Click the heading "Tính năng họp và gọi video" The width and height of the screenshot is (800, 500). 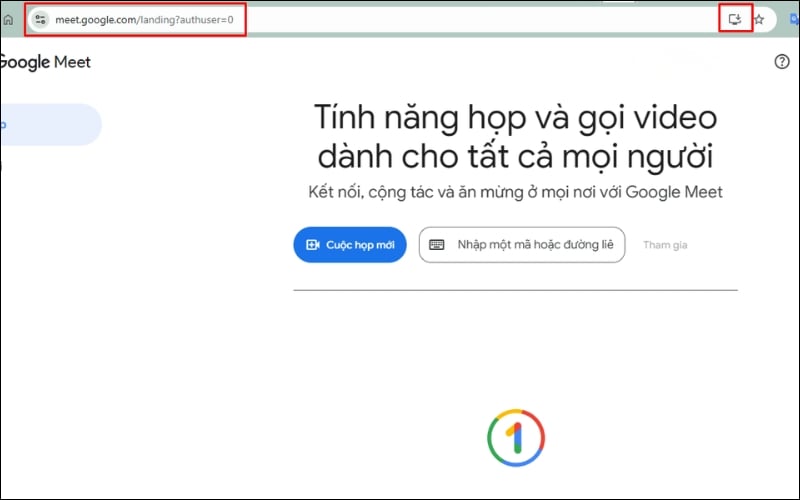tap(515, 117)
